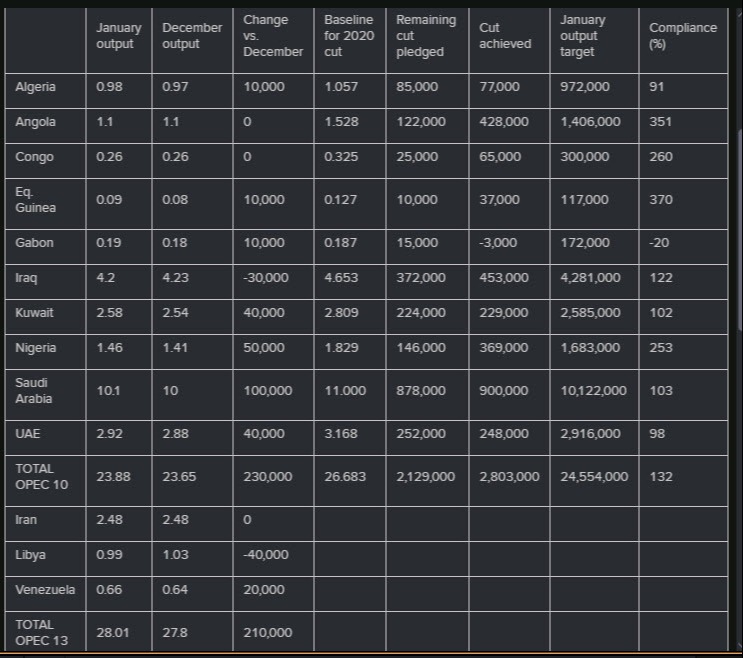The width and height of the screenshot is (743, 658).
Task: Click the Venezuela row label
Action: [x=45, y=589]
